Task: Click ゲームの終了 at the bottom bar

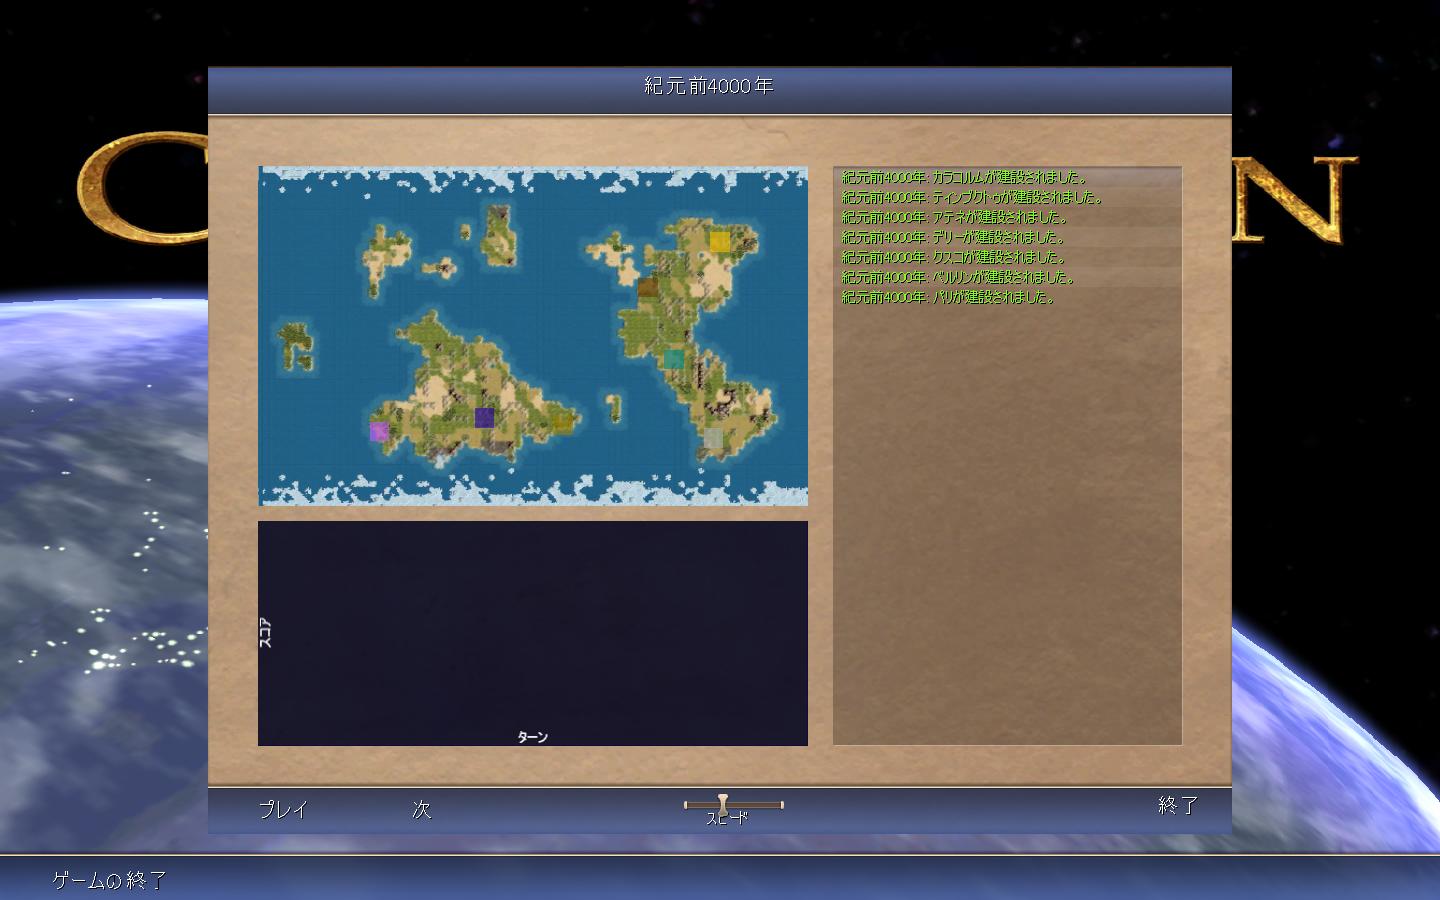Action: pos(109,880)
